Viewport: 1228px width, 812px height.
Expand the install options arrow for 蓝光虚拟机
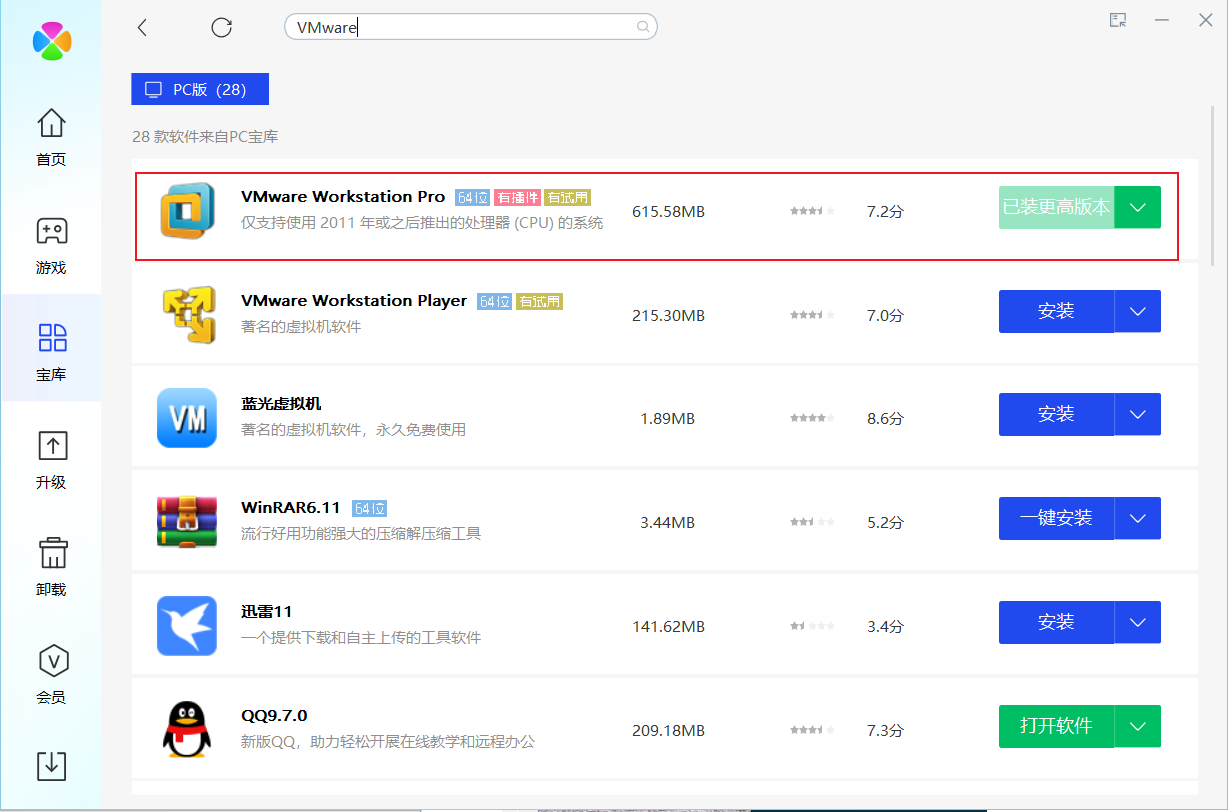(x=1138, y=414)
